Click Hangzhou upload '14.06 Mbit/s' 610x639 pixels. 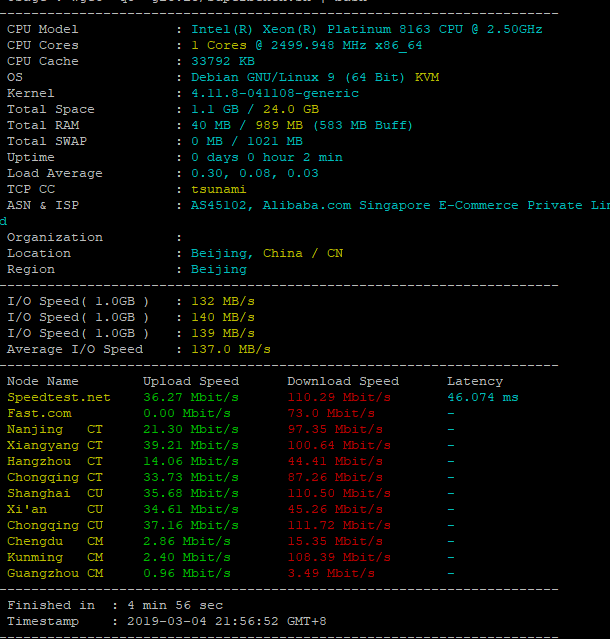point(191,461)
